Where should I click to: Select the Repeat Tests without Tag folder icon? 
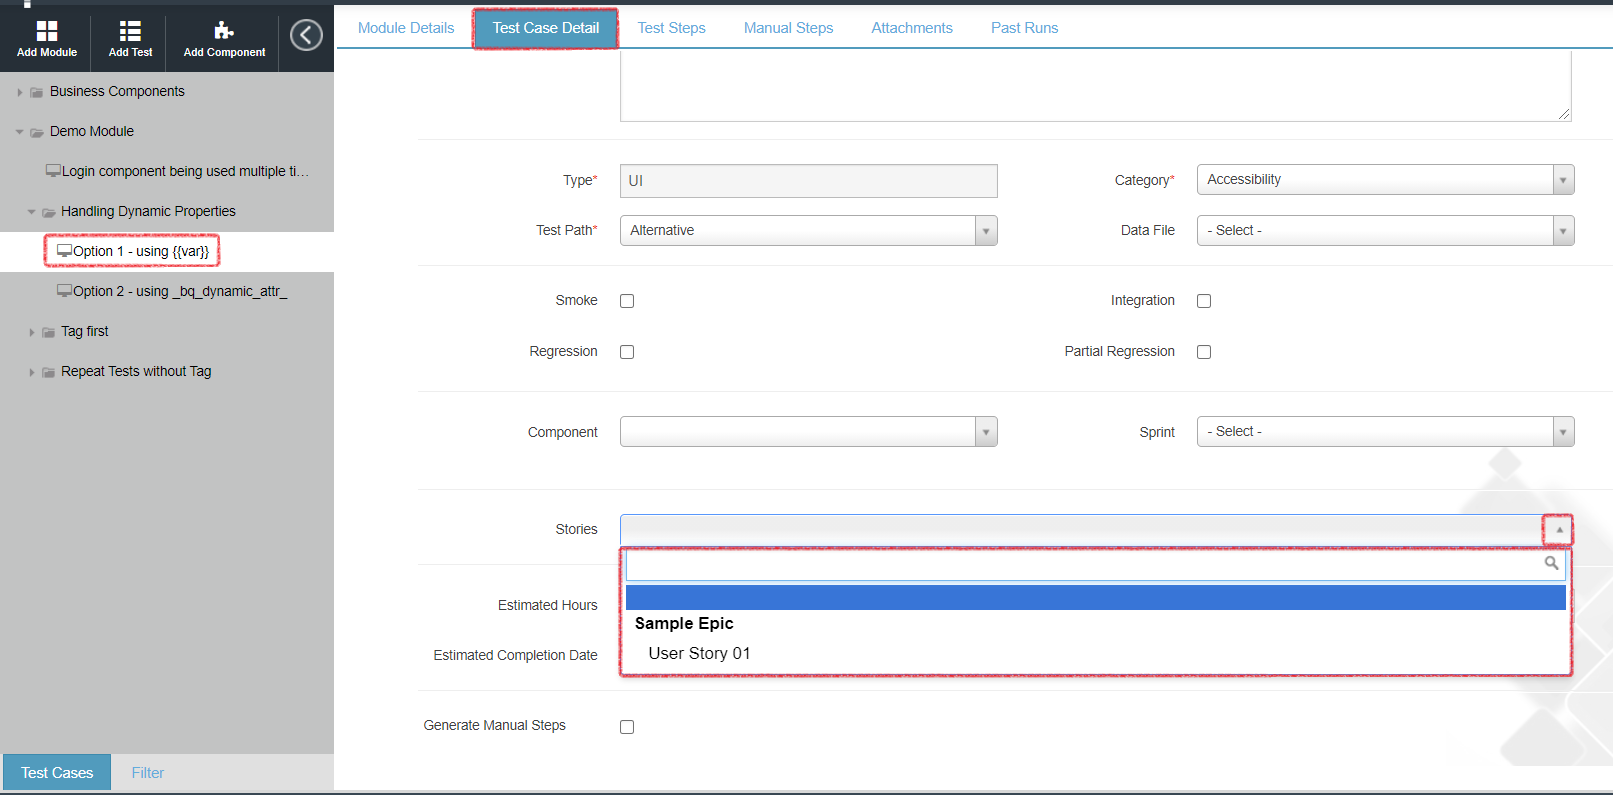48,372
